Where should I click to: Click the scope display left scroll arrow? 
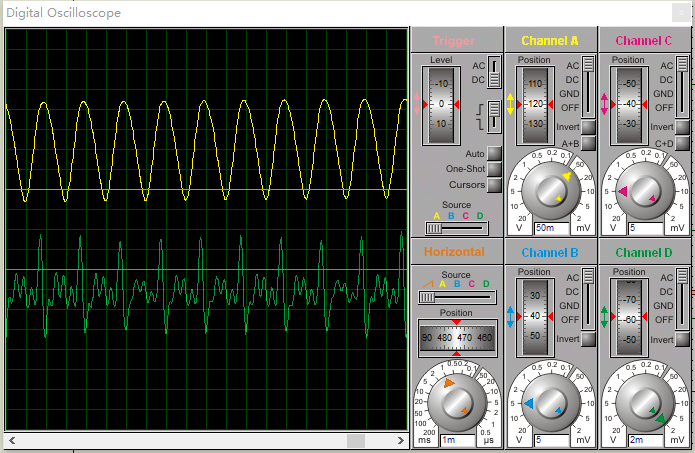pos(12,440)
